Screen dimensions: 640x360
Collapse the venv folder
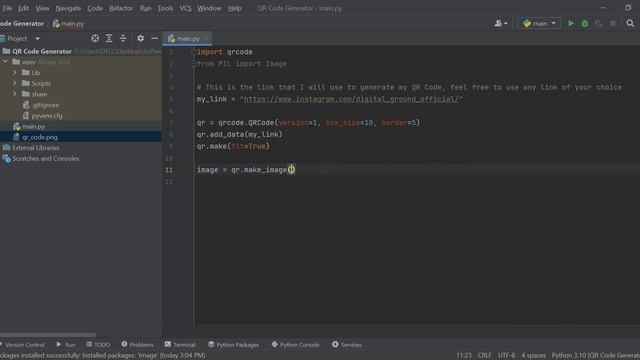click(x=5, y=62)
